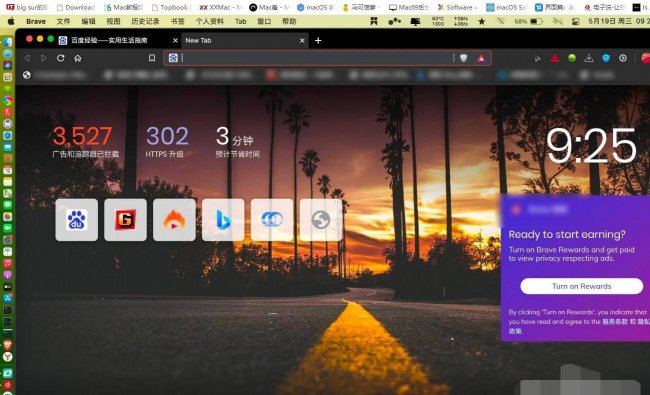Open the home page icon

pyautogui.click(x=78, y=58)
